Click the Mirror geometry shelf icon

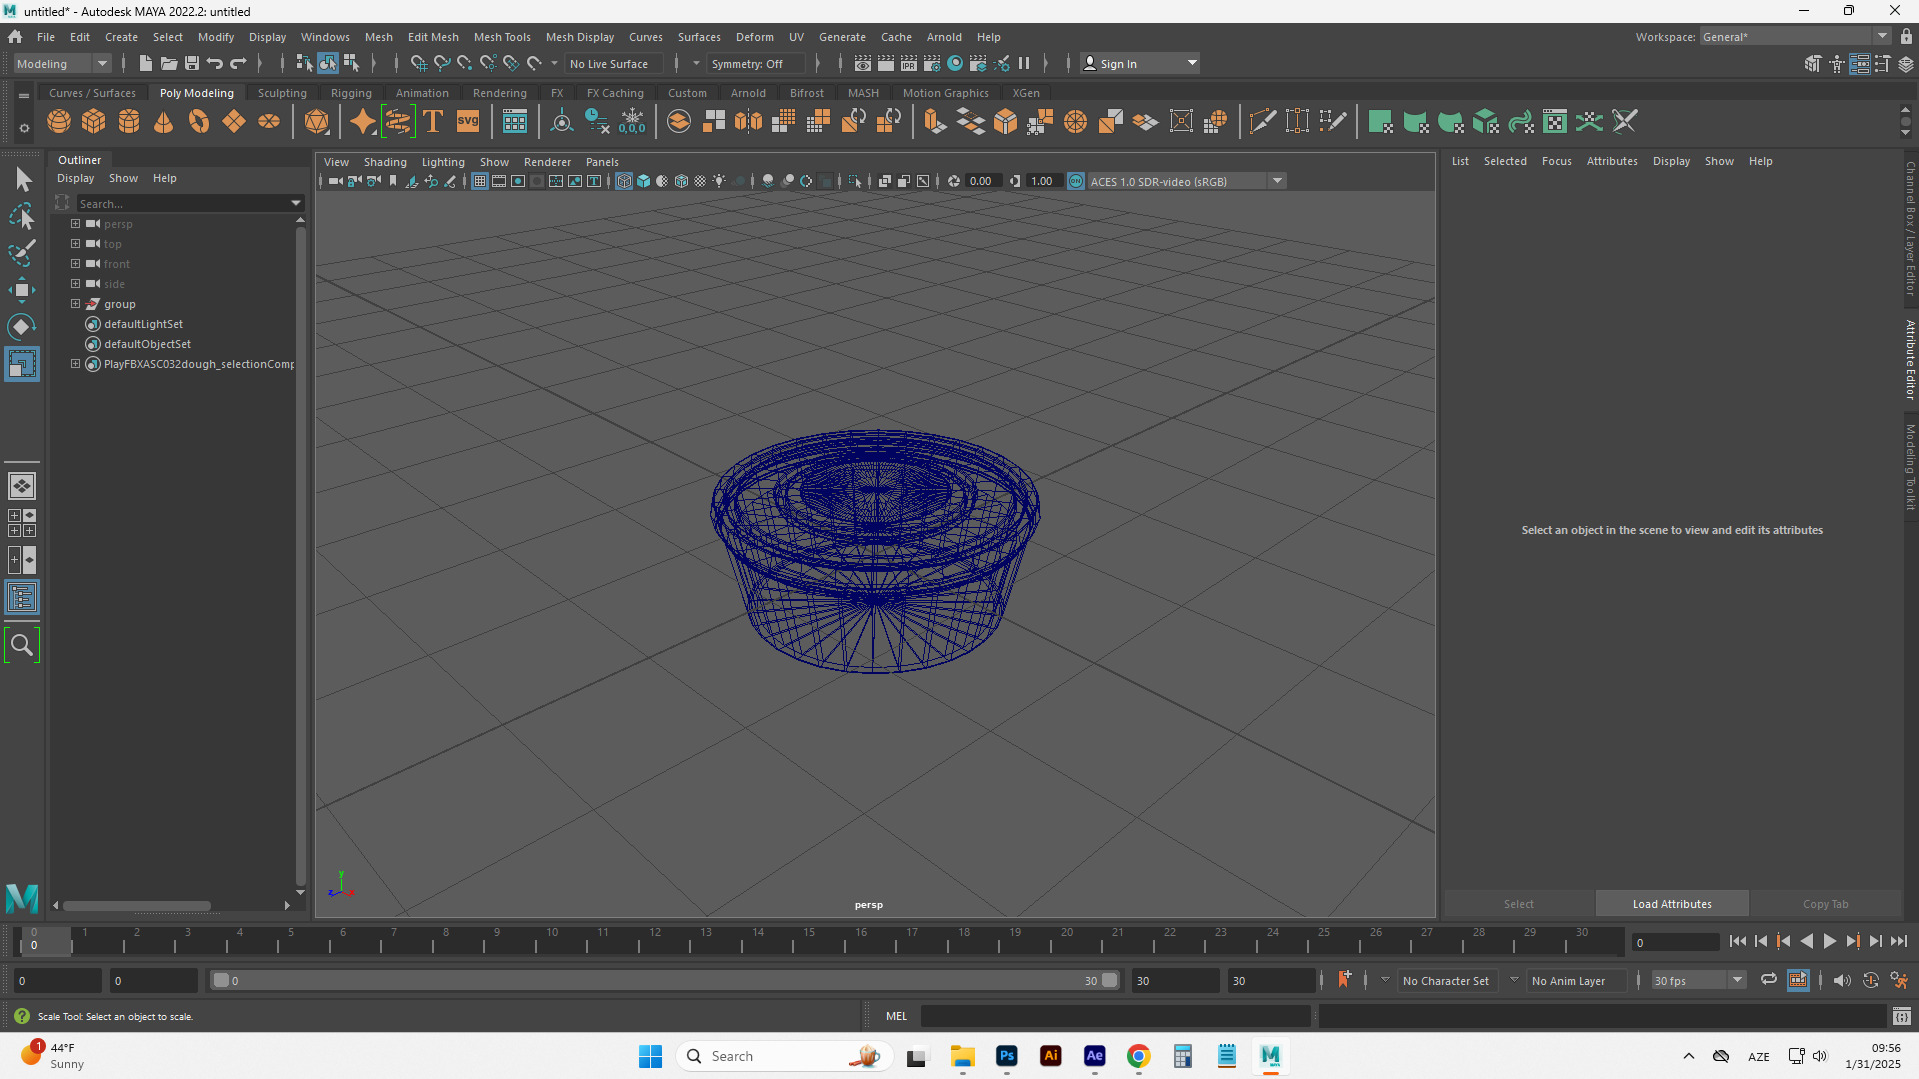pos(748,122)
